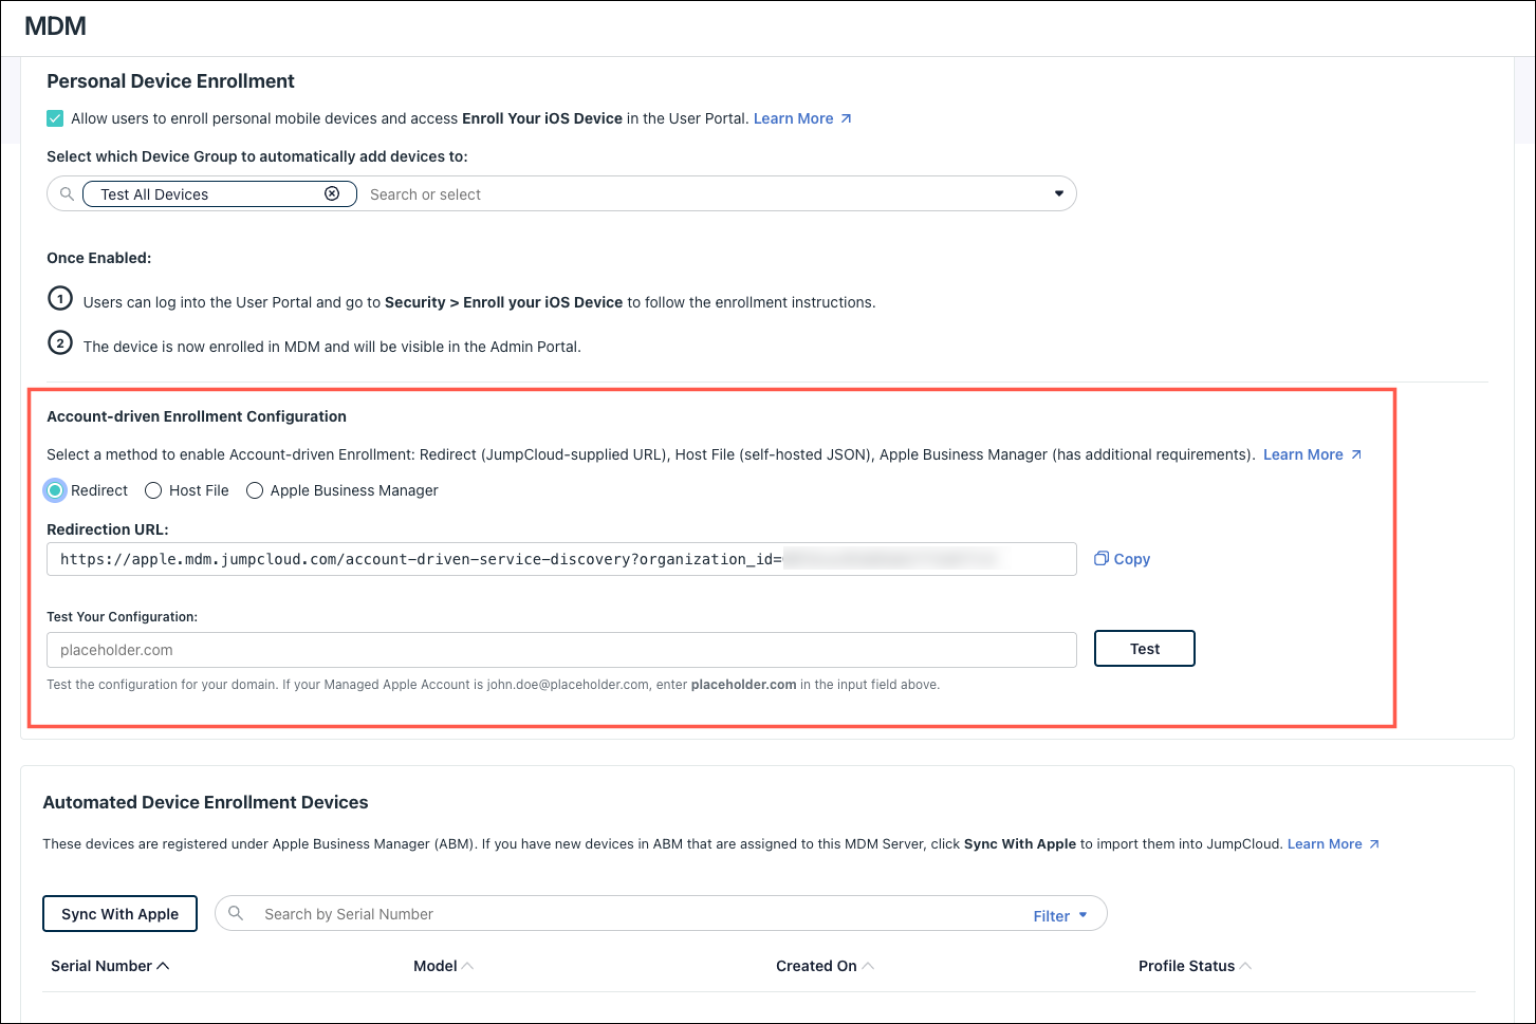Click the Test Your Configuration input field
Screen dimensions: 1536x1024
click(x=560, y=649)
